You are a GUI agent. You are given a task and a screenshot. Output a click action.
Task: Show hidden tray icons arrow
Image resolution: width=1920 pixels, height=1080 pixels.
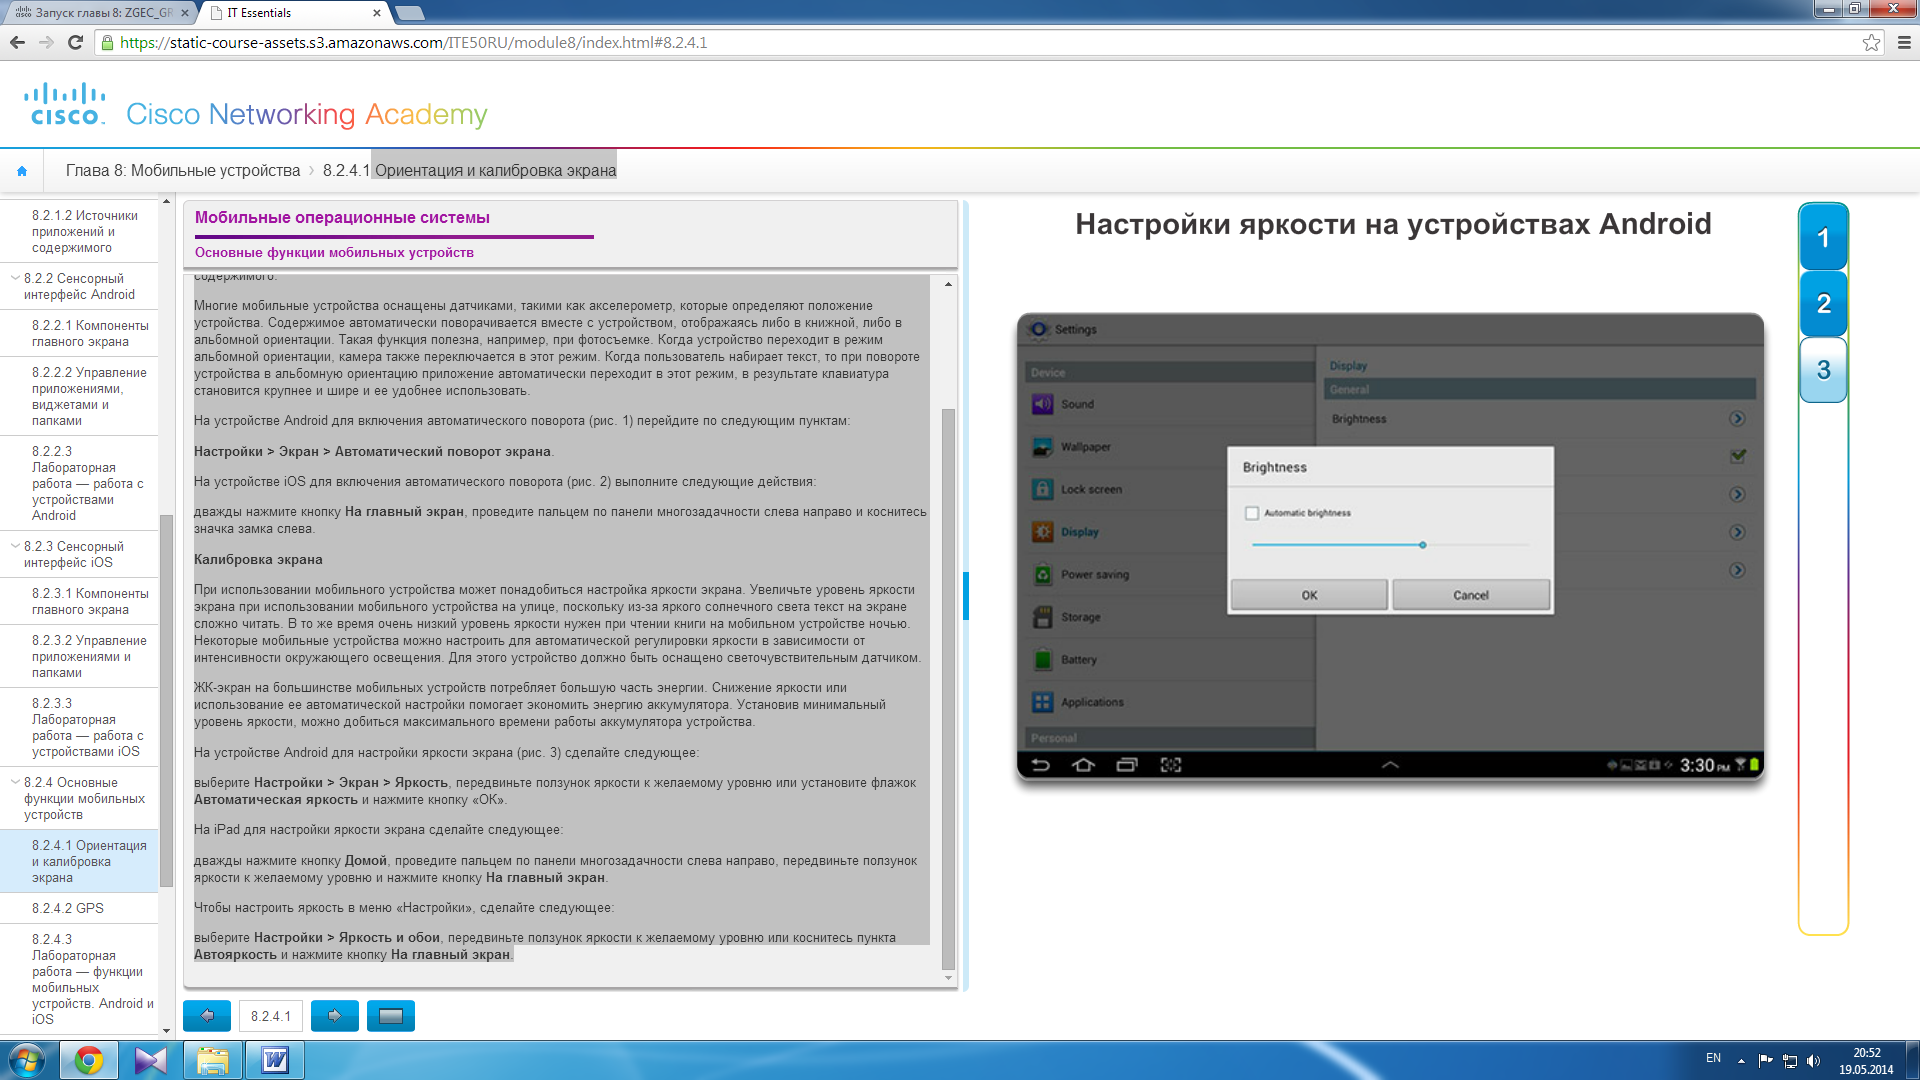coord(1741,1061)
